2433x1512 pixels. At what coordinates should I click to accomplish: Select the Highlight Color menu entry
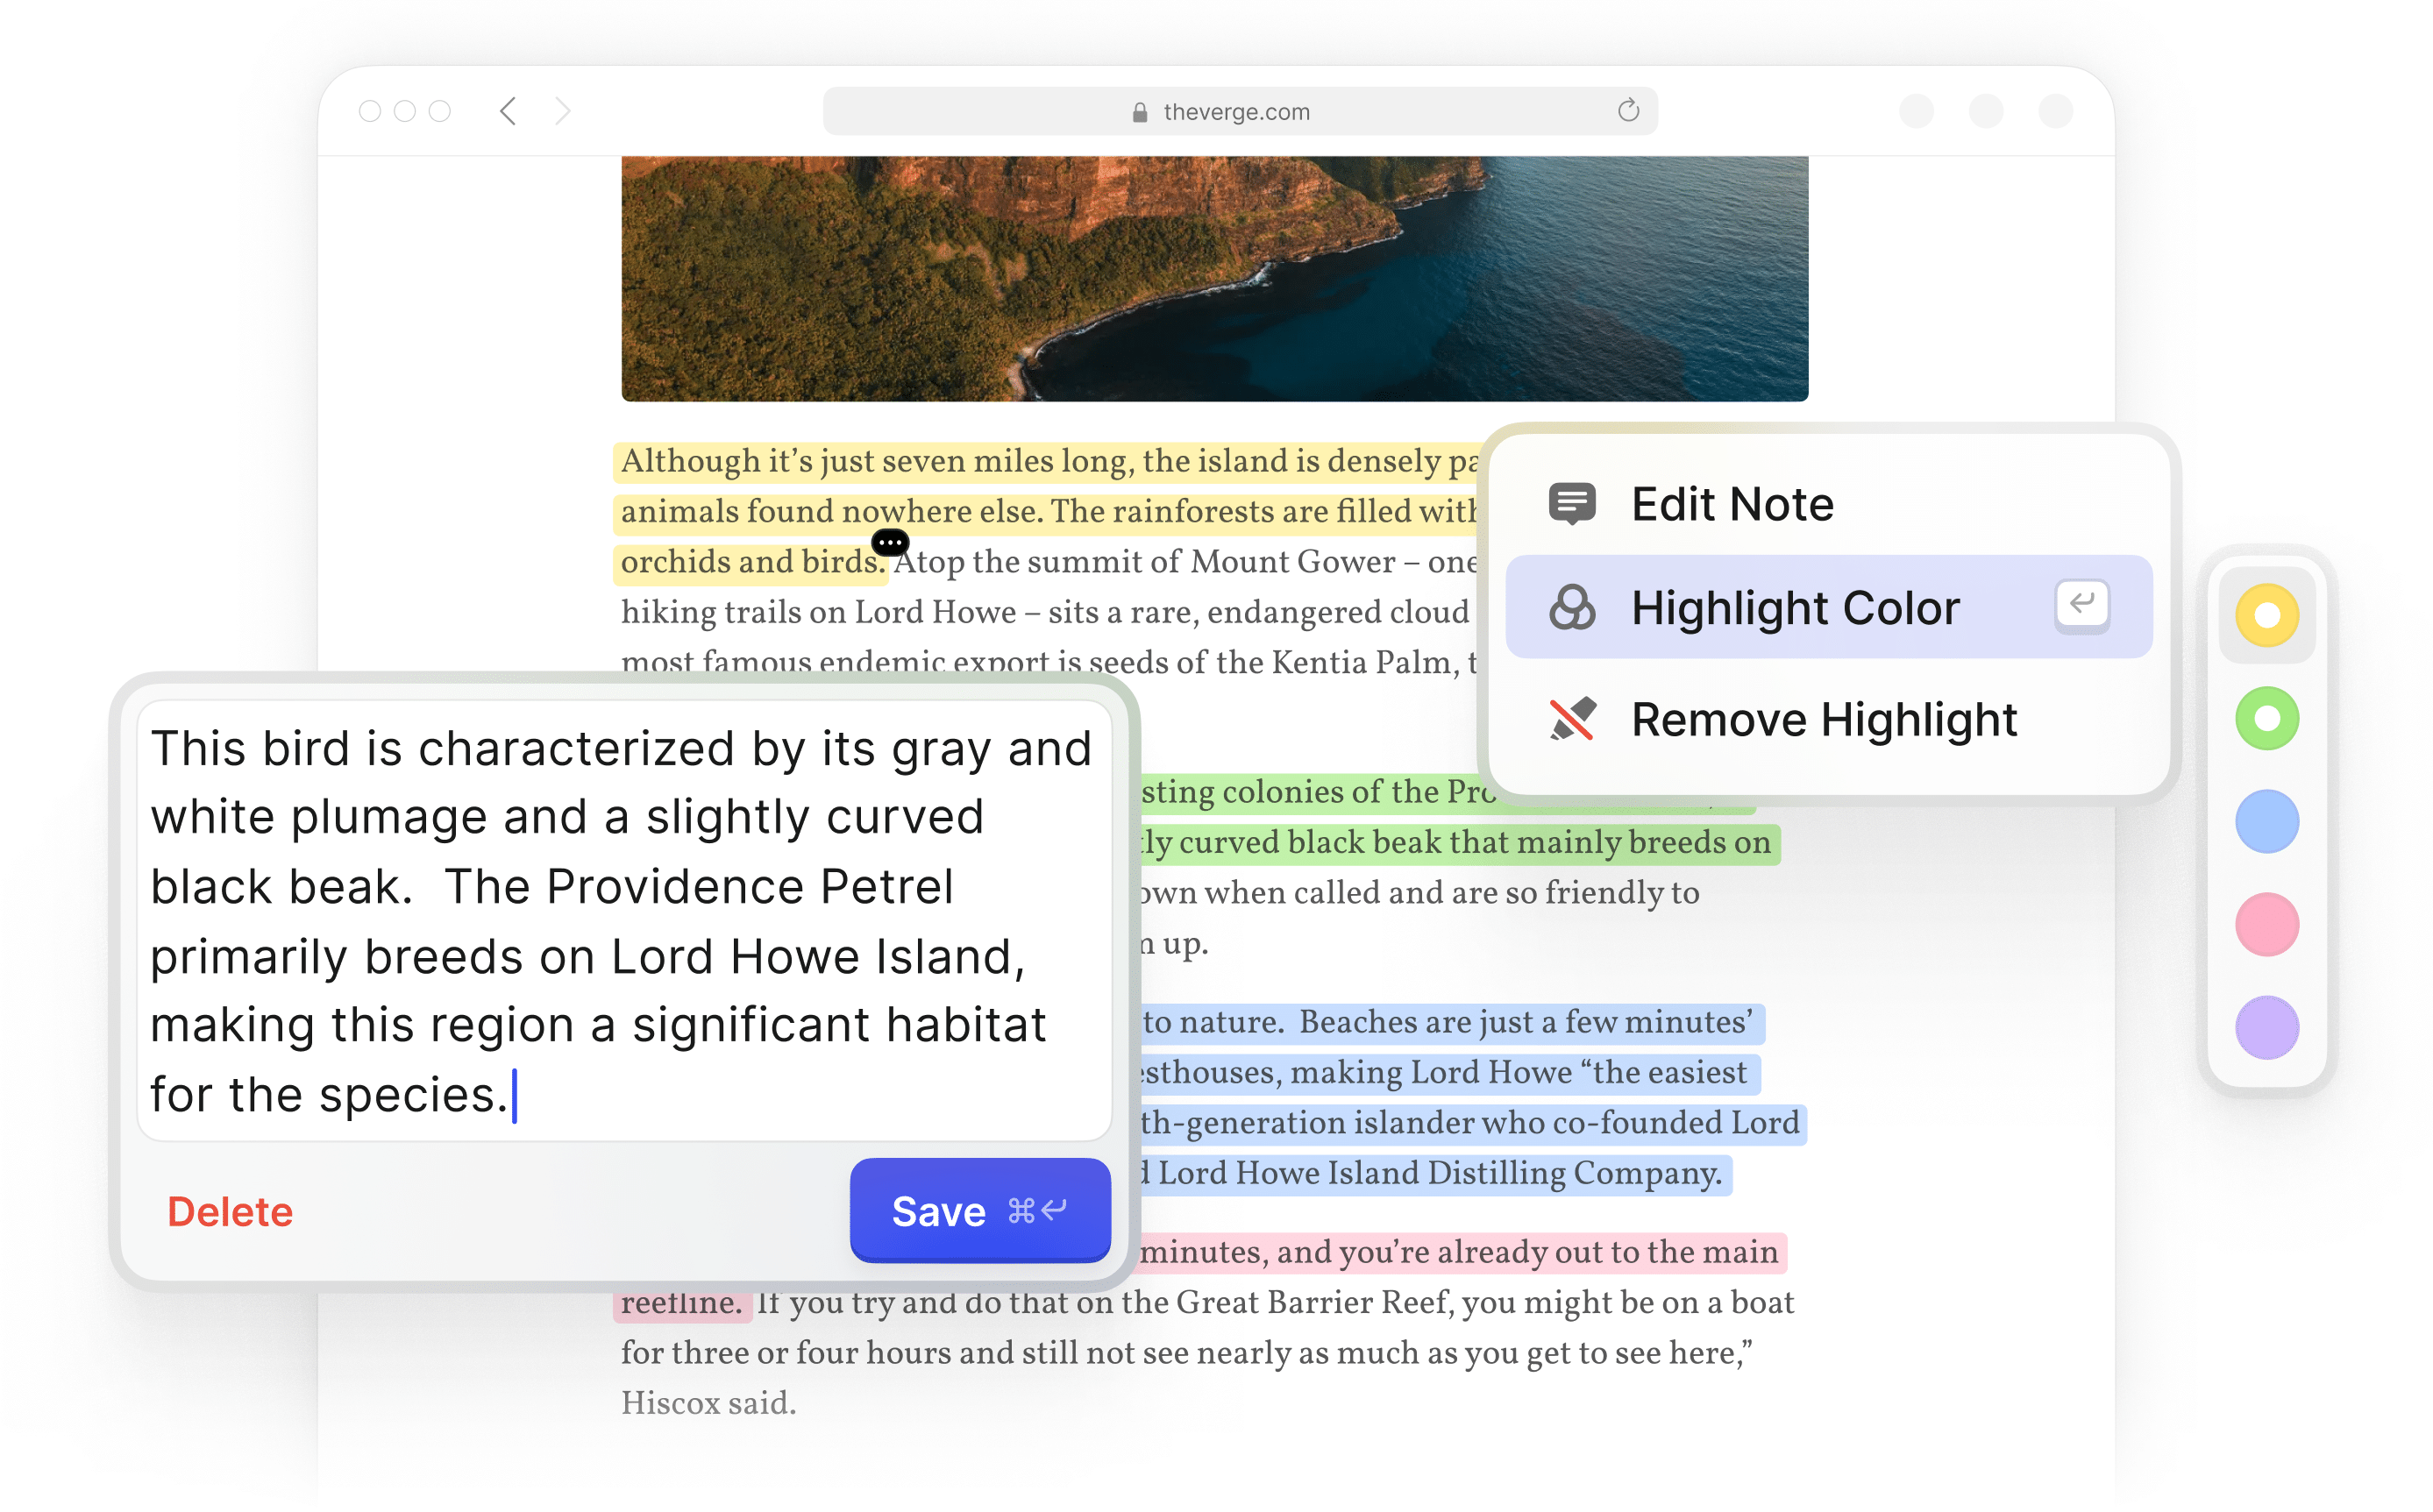(x=1828, y=607)
